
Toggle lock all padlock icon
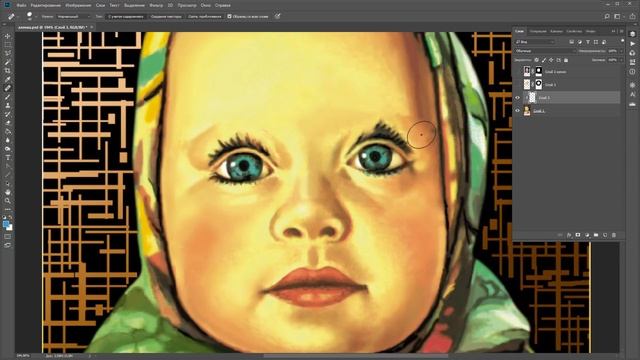click(566, 60)
